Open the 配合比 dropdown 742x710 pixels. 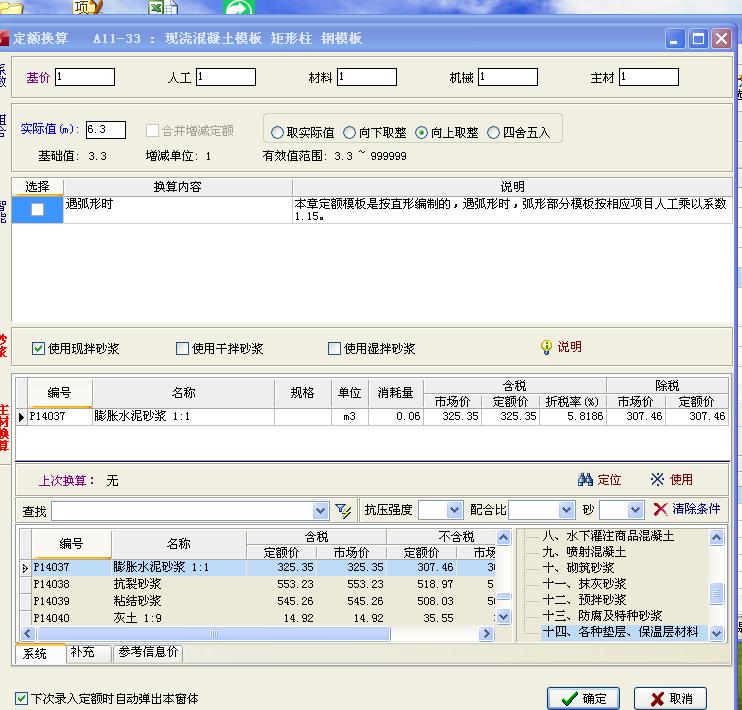coord(566,510)
